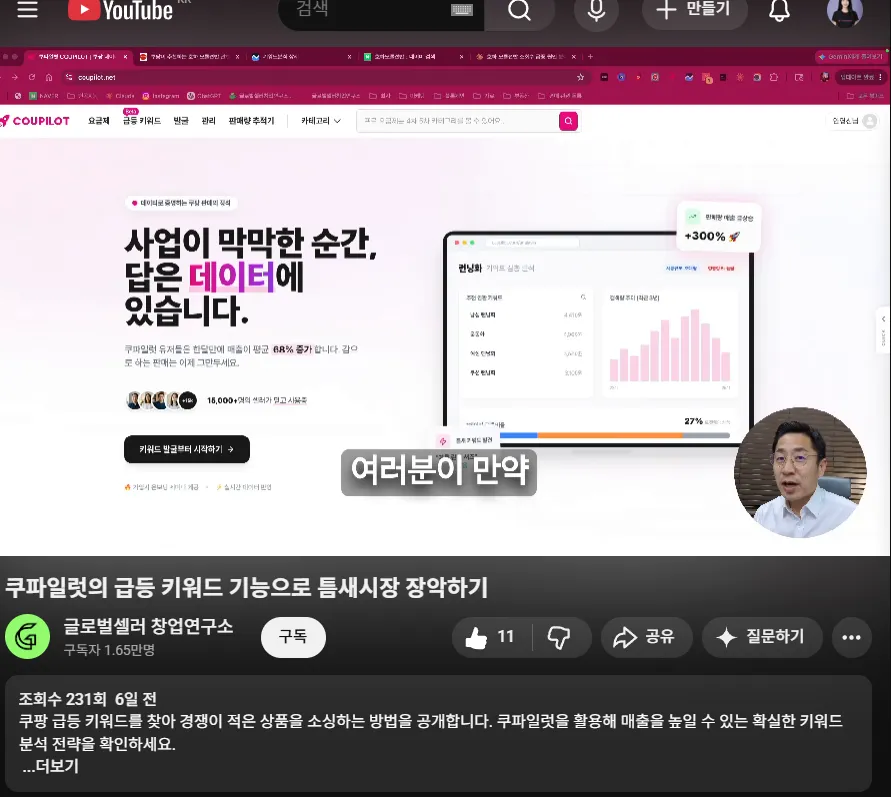The width and height of the screenshot is (891, 797).
Task: Click the YouTube magnifier search button
Action: pyautogui.click(x=519, y=10)
